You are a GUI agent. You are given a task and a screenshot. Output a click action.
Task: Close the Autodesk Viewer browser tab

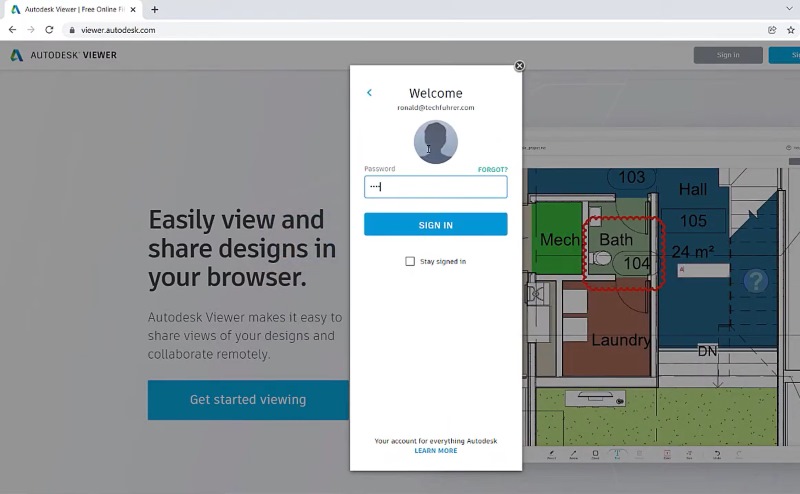point(133,9)
